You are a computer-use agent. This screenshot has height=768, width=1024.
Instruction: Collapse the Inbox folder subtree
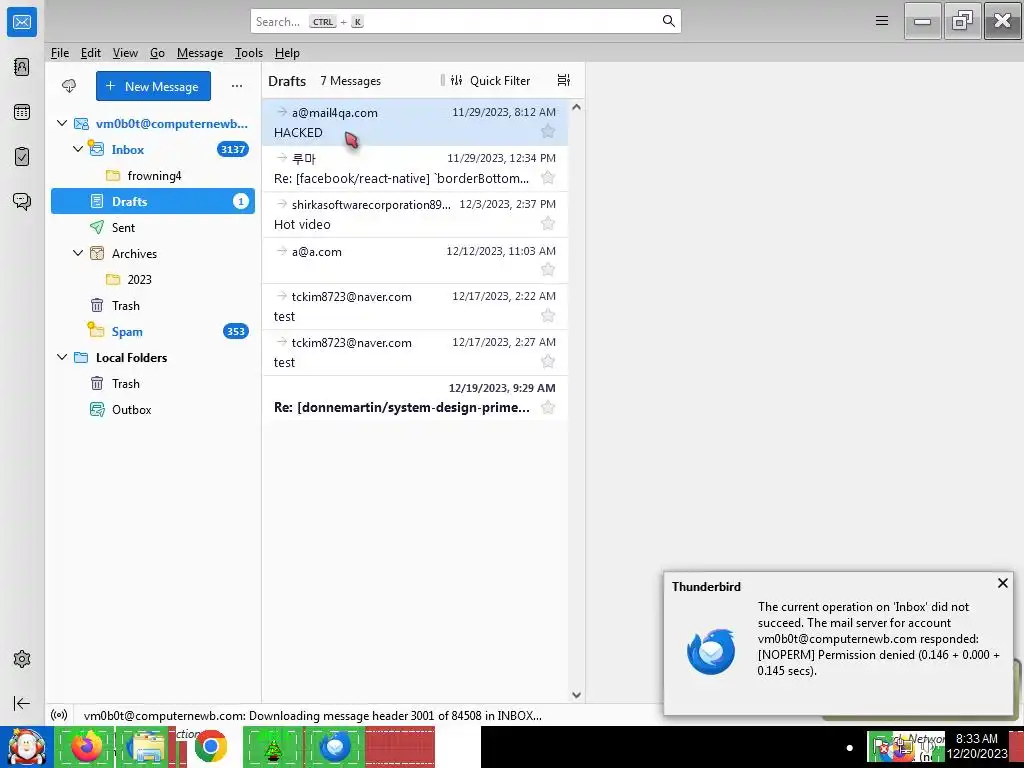[78, 149]
